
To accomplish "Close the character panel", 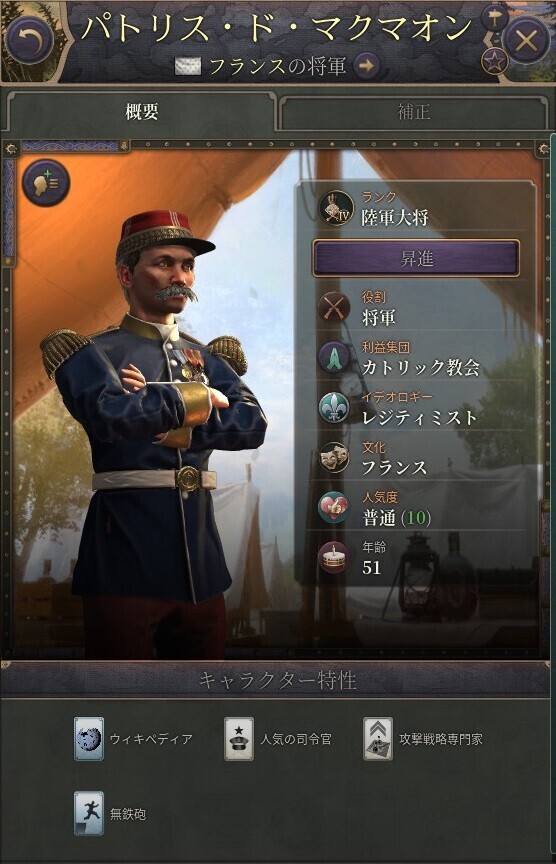I will pyautogui.click(x=526, y=40).
